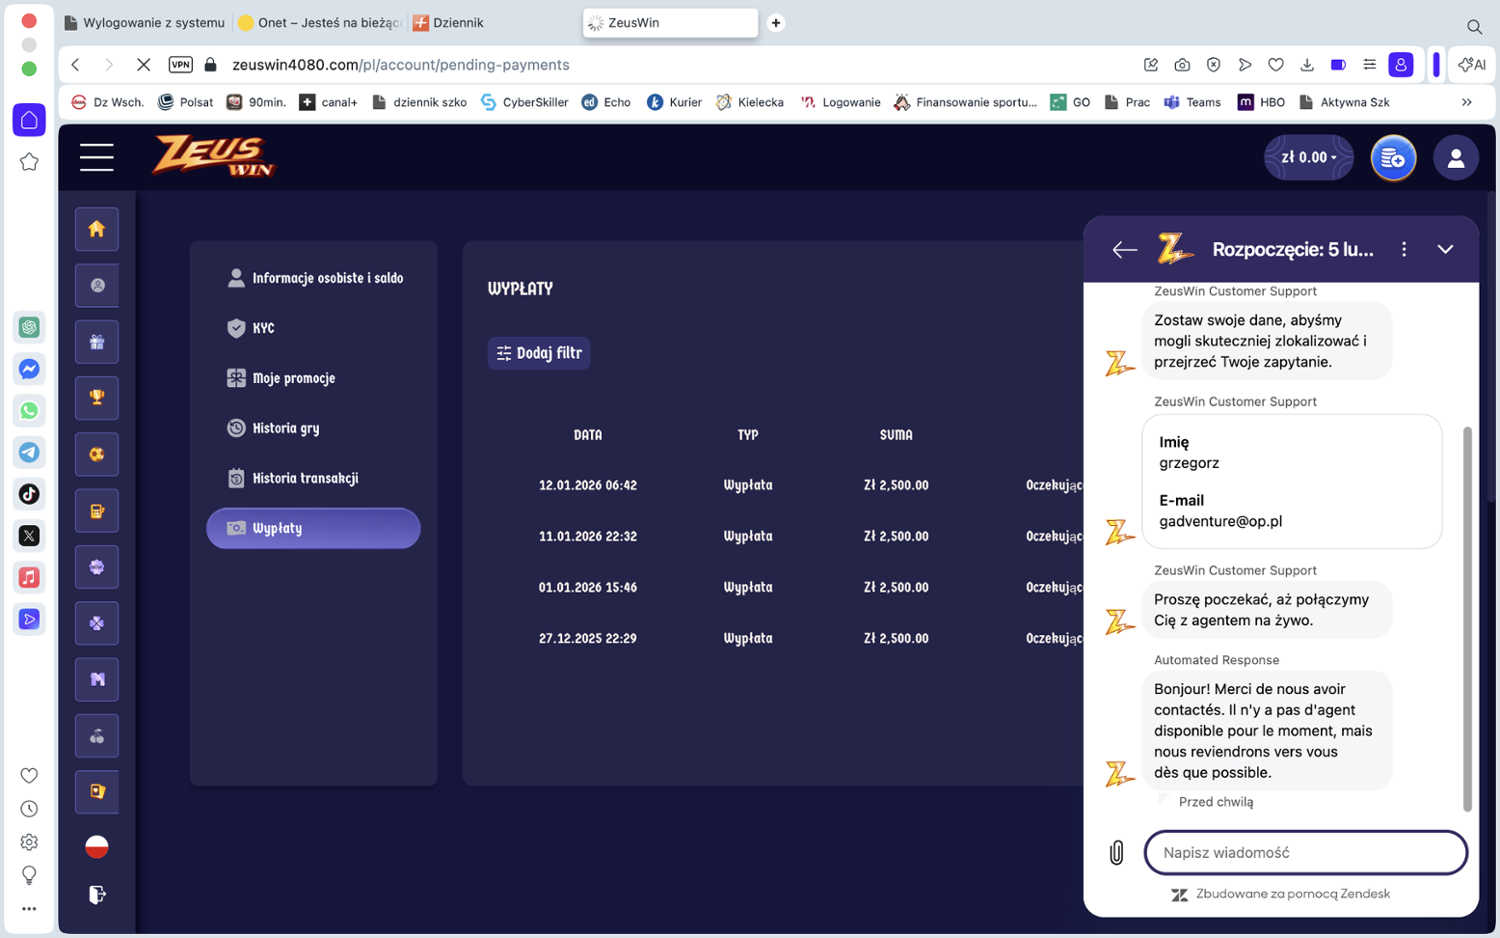The image size is (1500, 938).
Task: Select the Polish flag language selector
Action: tap(97, 846)
